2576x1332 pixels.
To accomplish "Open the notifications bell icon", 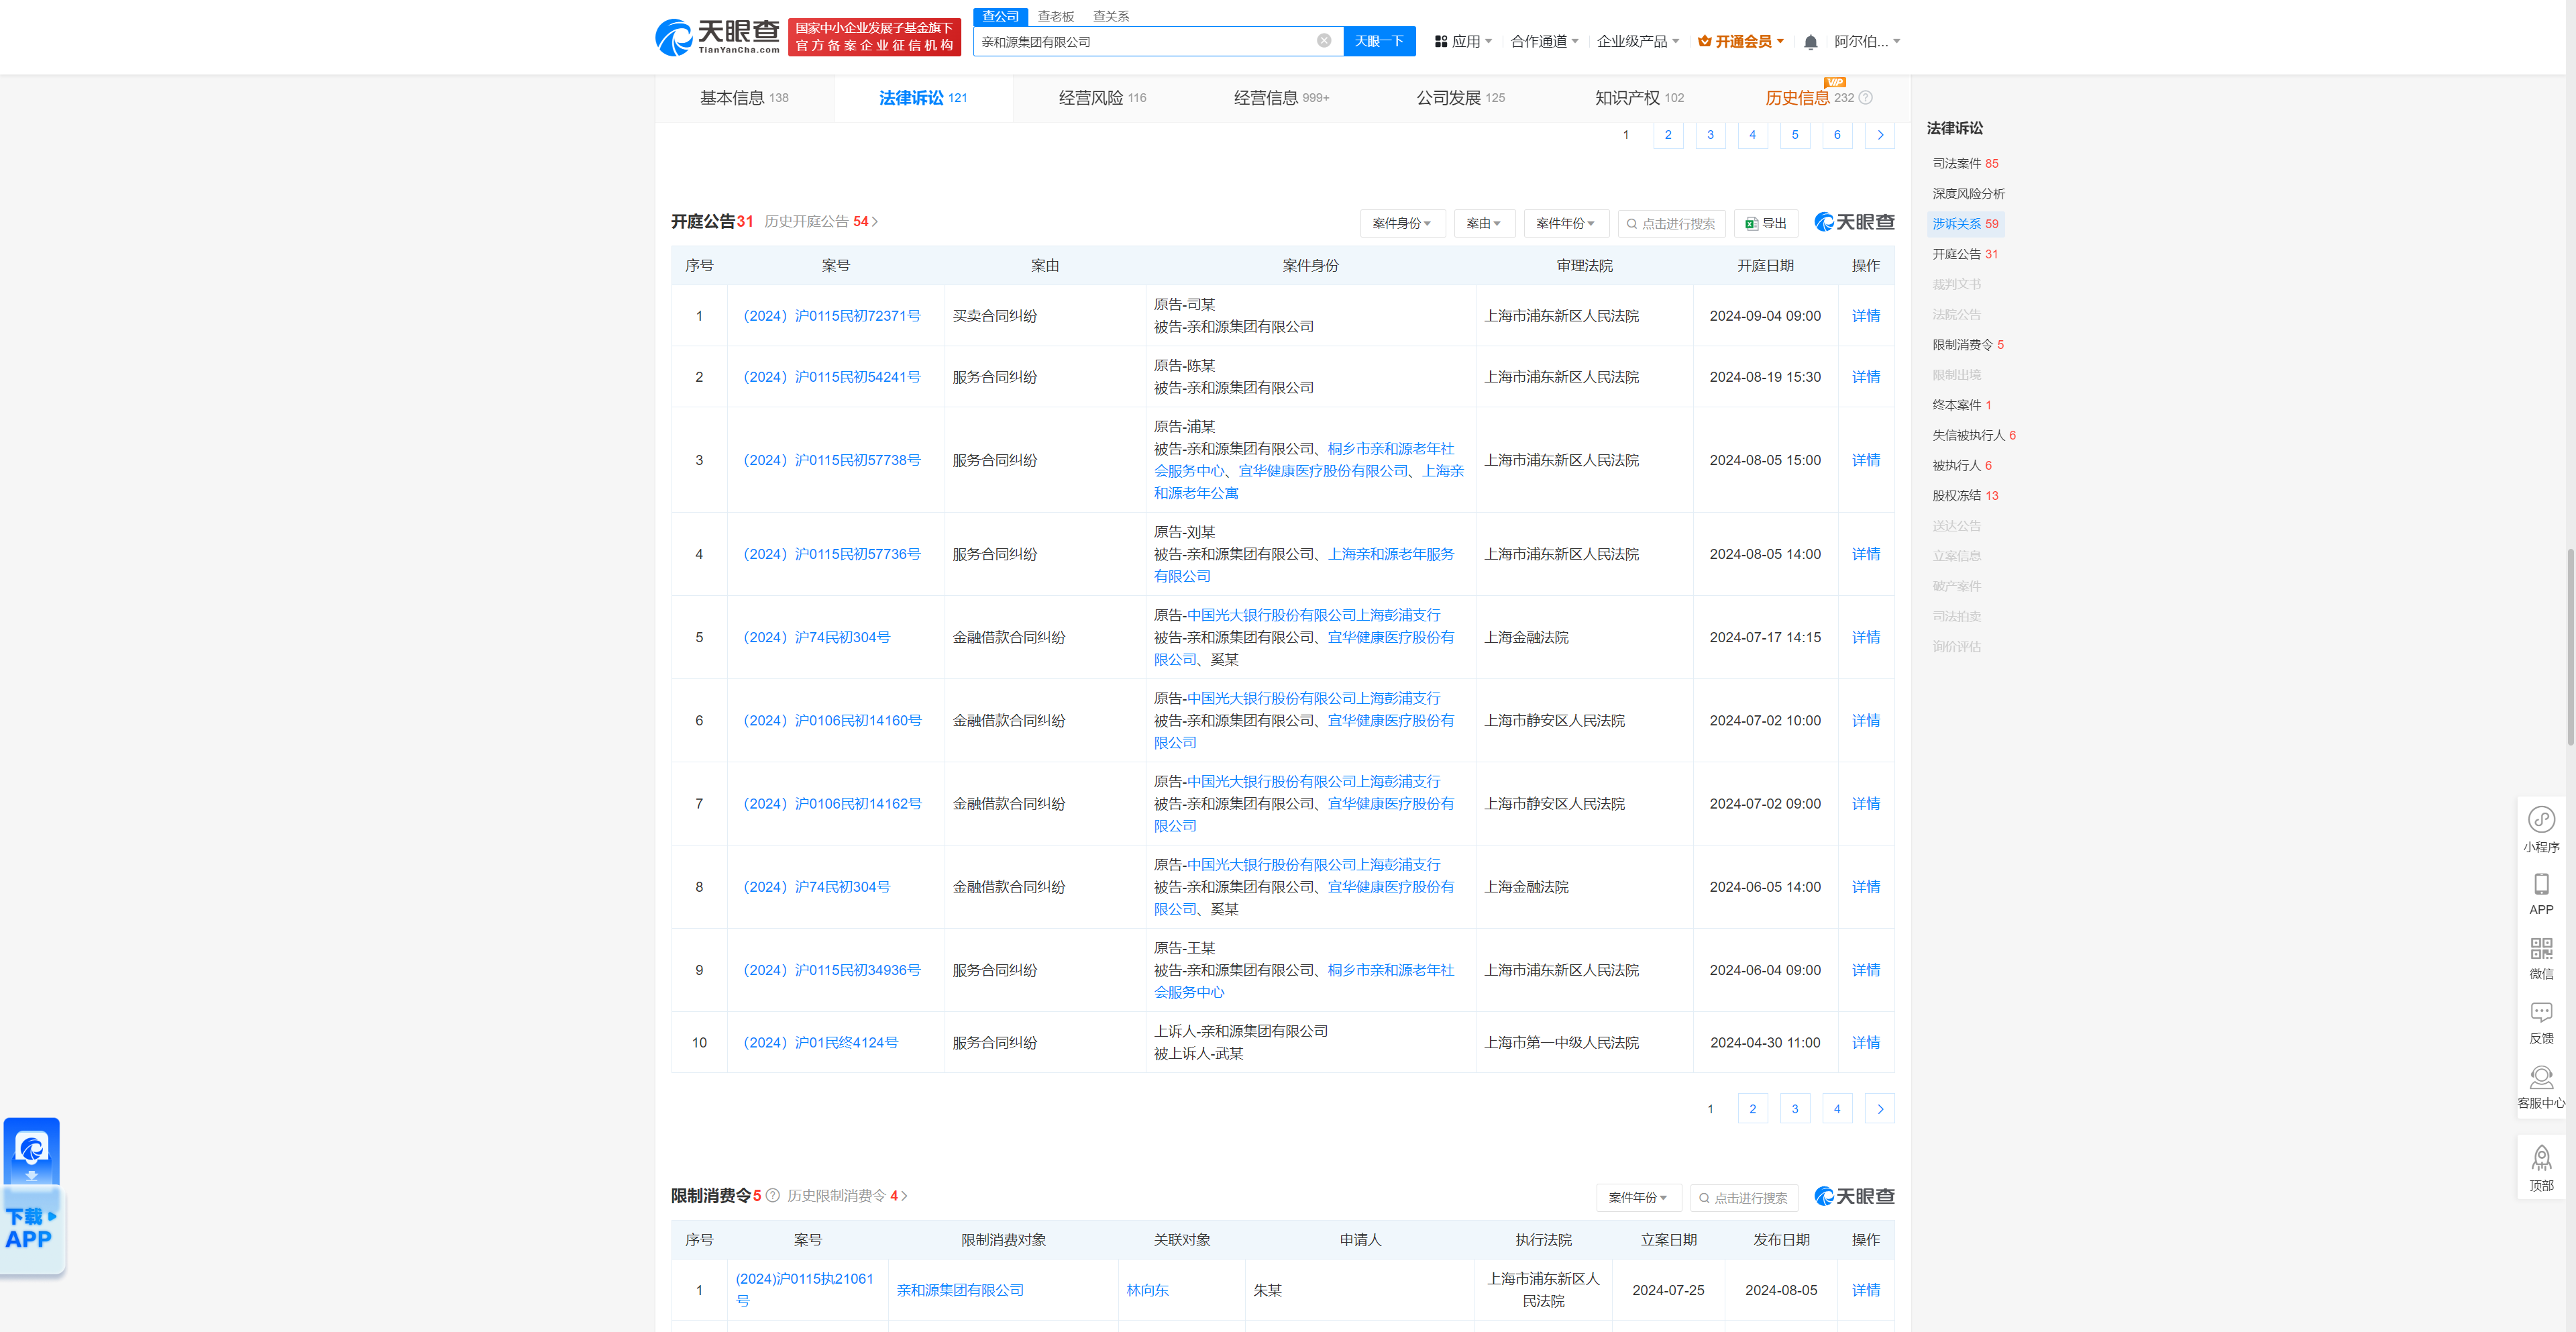I will pos(1810,42).
